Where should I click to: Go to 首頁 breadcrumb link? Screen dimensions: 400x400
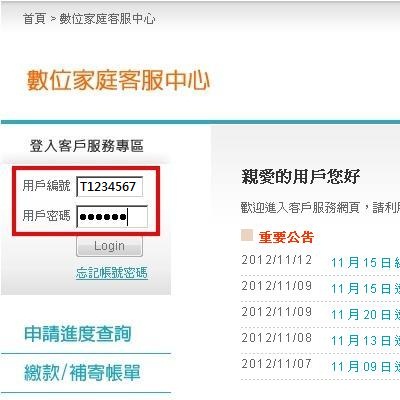[x=34, y=19]
